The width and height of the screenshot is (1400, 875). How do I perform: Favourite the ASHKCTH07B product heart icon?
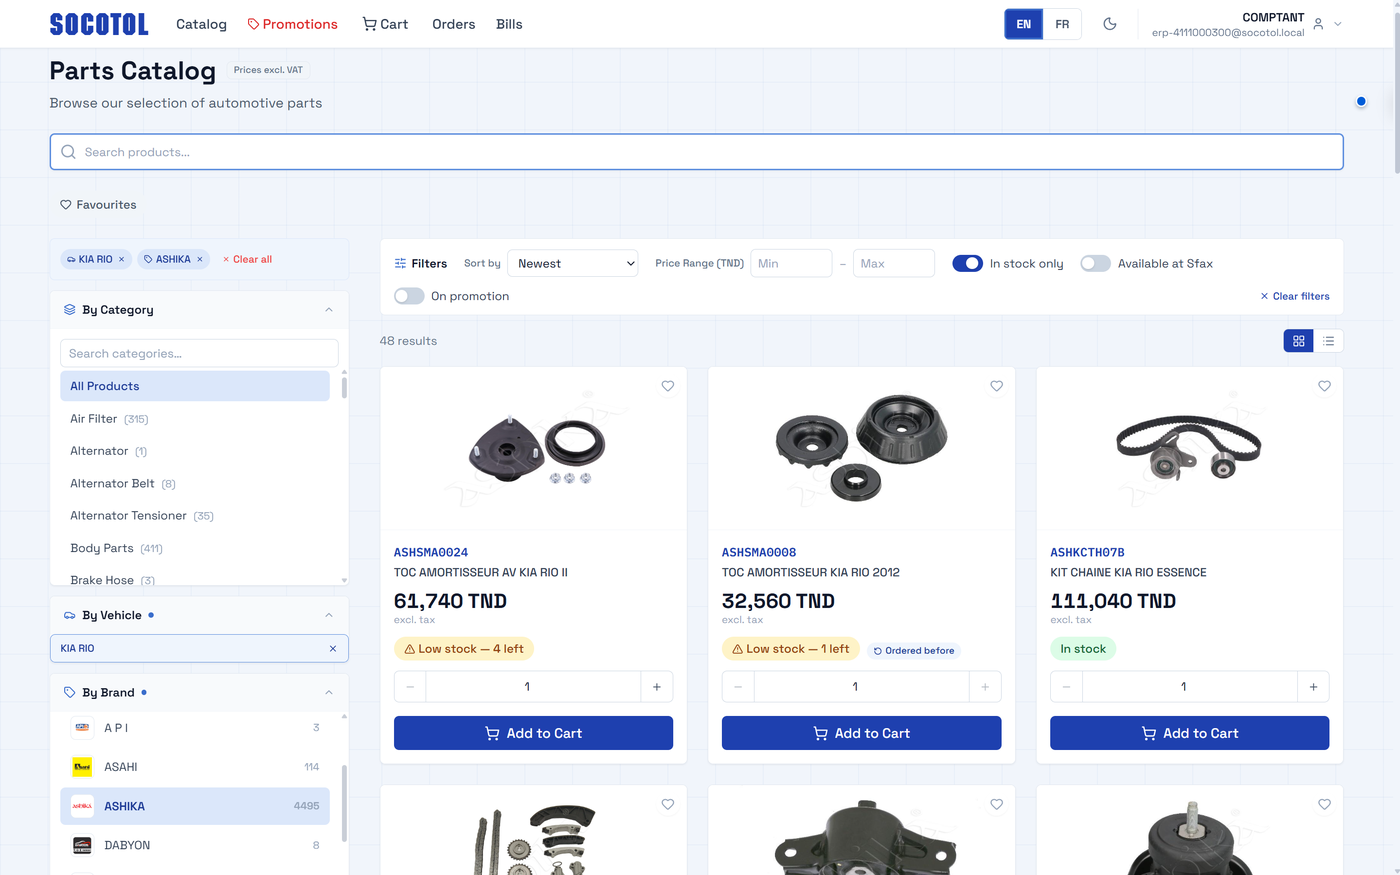pyautogui.click(x=1324, y=386)
